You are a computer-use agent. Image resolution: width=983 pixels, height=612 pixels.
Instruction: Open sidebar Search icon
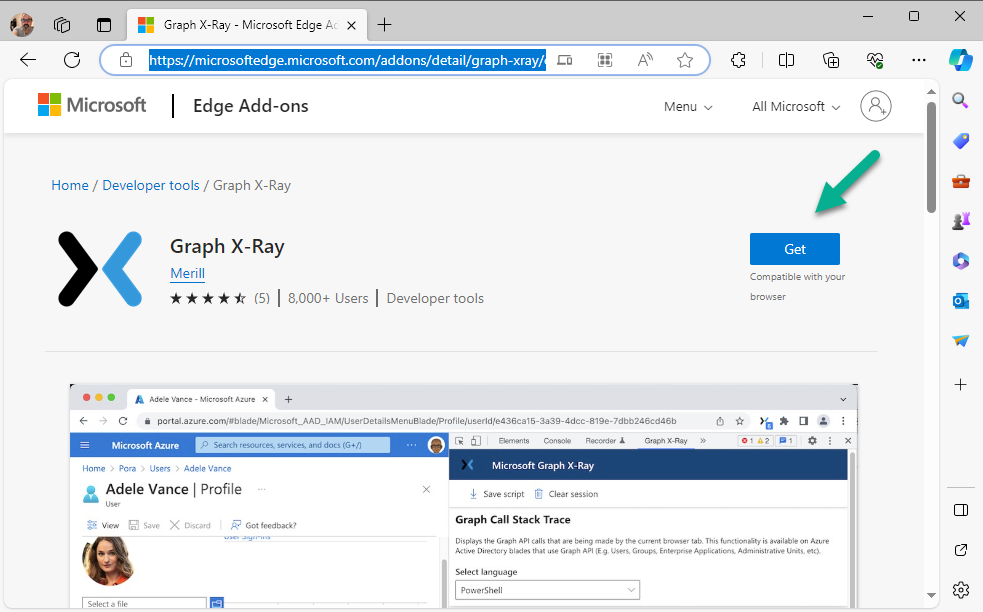960,100
